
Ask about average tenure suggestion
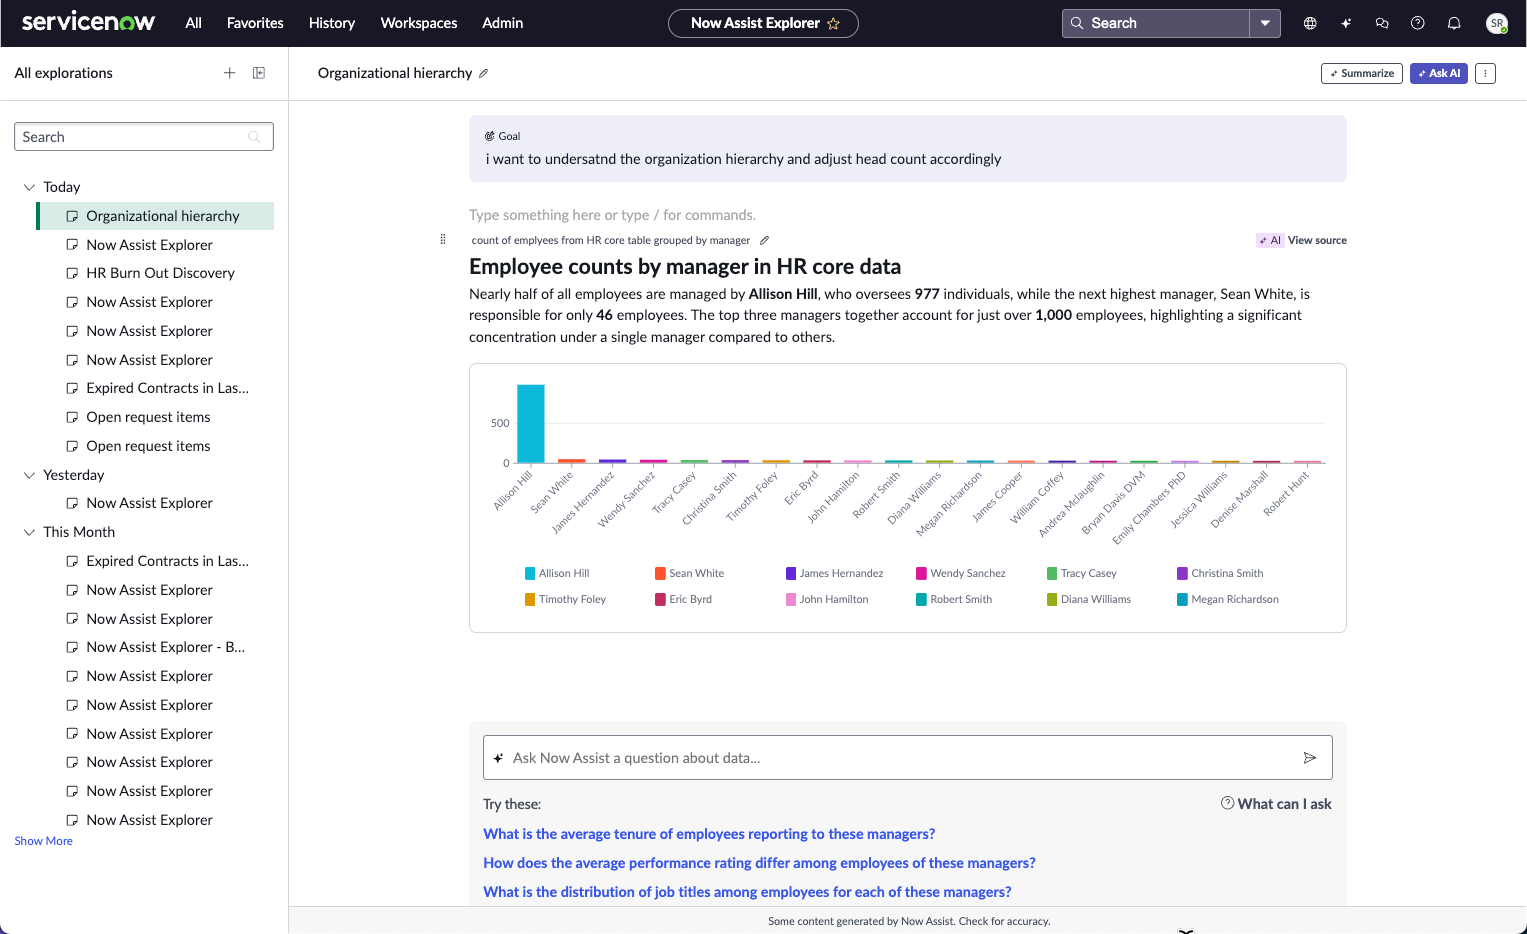click(x=709, y=834)
